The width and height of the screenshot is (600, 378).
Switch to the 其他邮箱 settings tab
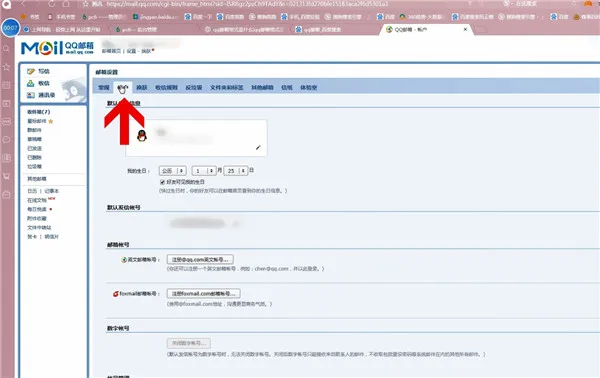pyautogui.click(x=262, y=88)
